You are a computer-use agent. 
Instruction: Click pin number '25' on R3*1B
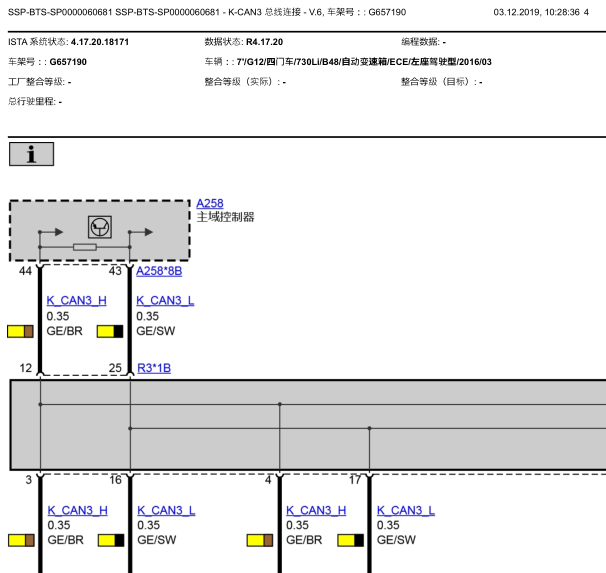(x=115, y=368)
